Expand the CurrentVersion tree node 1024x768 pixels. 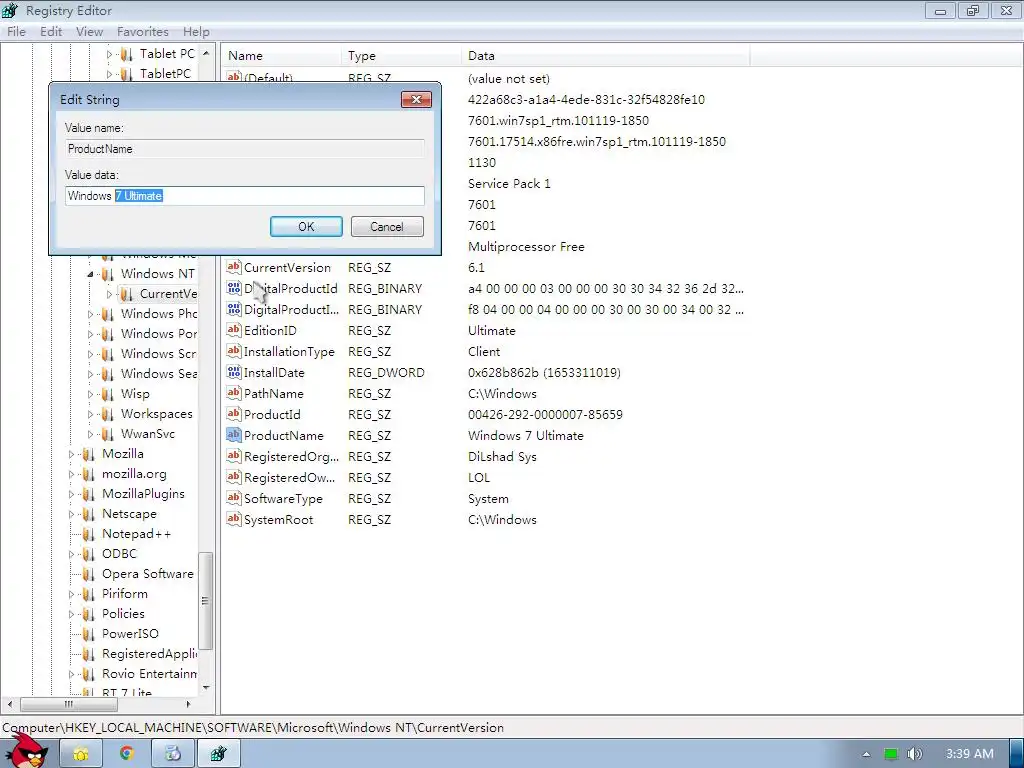[109, 294]
